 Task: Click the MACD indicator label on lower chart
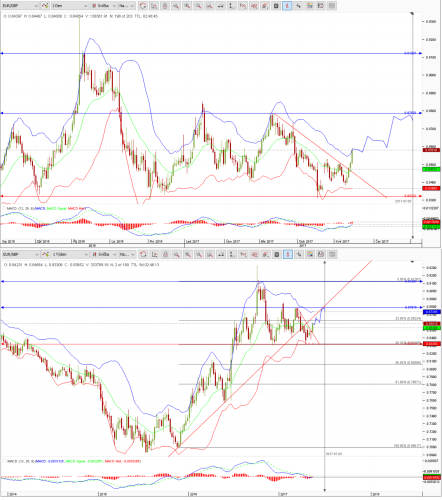click(20, 461)
